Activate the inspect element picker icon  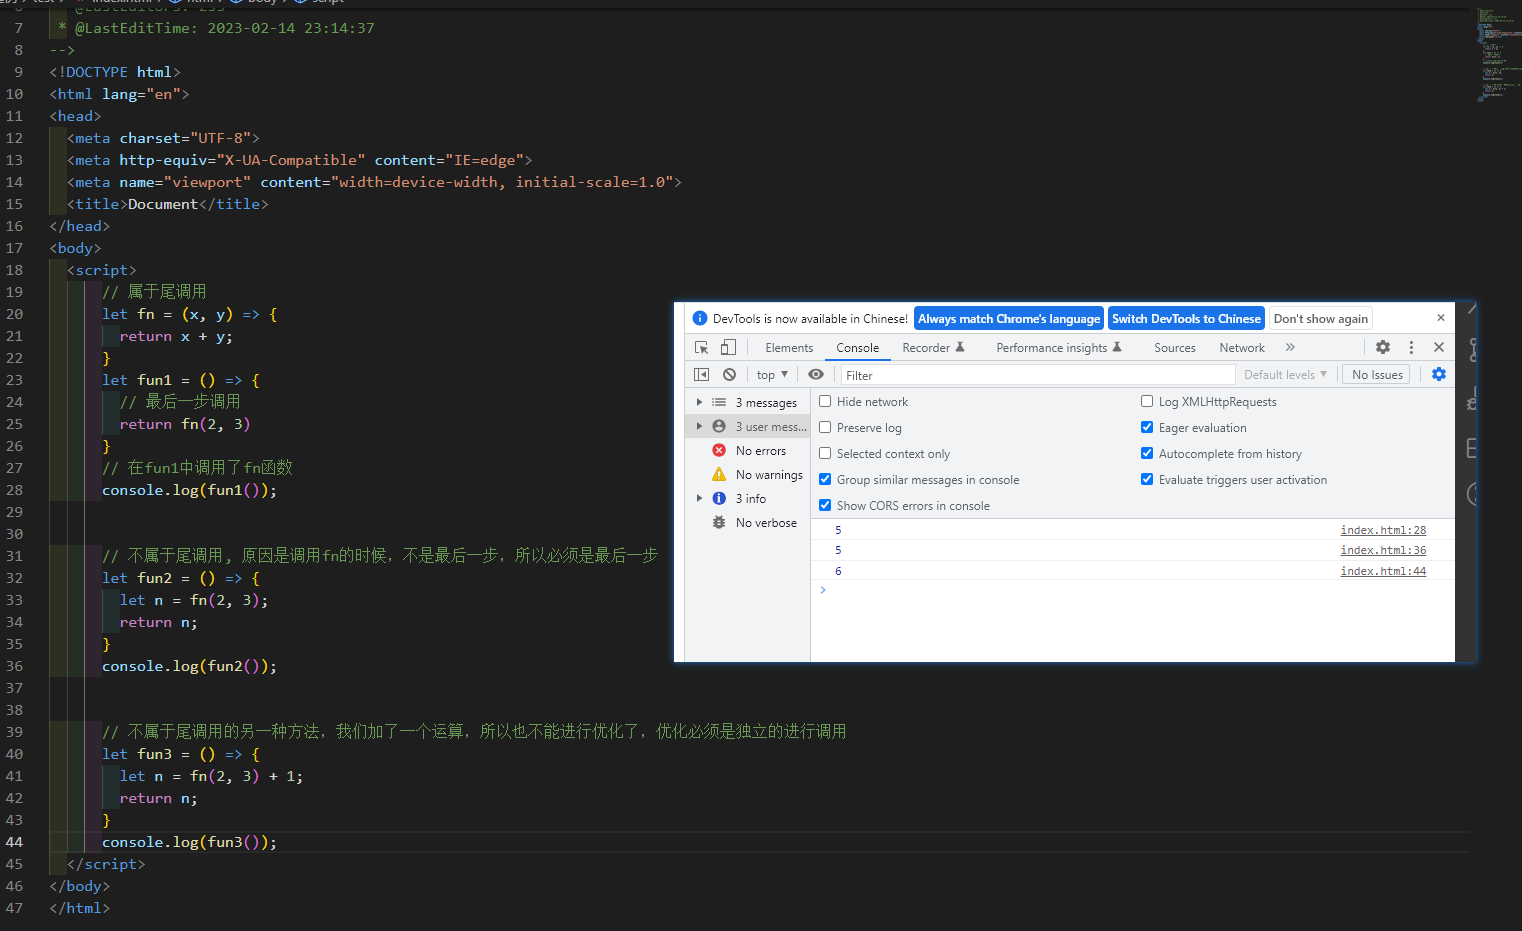click(702, 348)
